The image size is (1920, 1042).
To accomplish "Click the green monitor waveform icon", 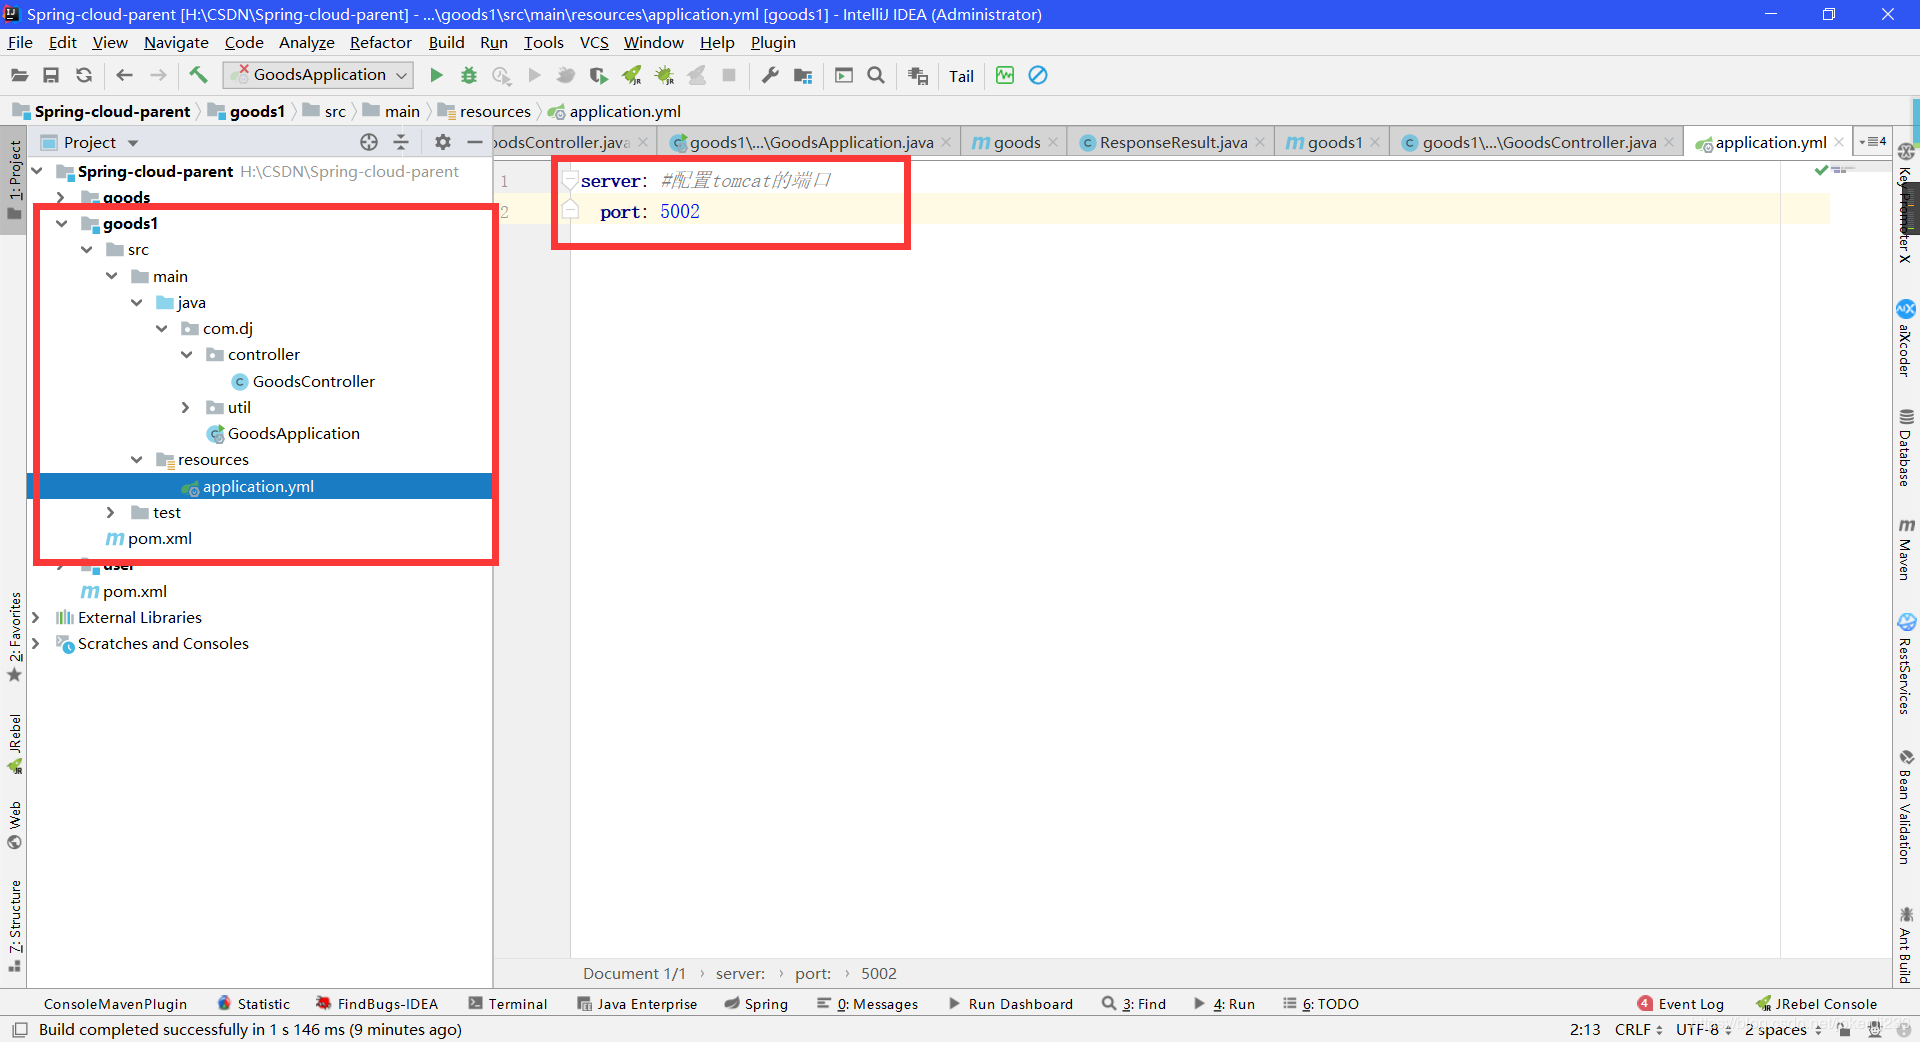I will [x=1005, y=75].
